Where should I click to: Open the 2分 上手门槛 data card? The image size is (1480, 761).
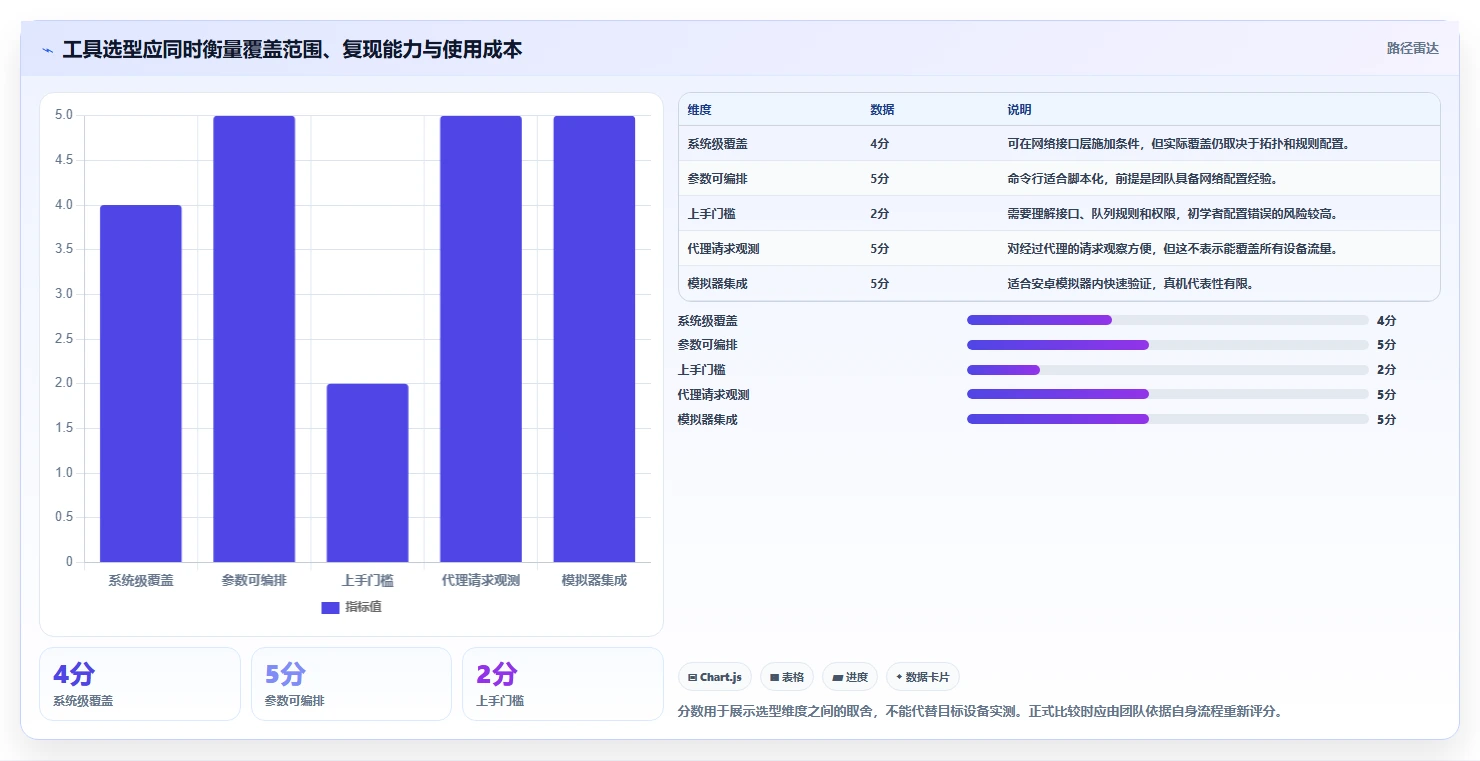pos(563,684)
